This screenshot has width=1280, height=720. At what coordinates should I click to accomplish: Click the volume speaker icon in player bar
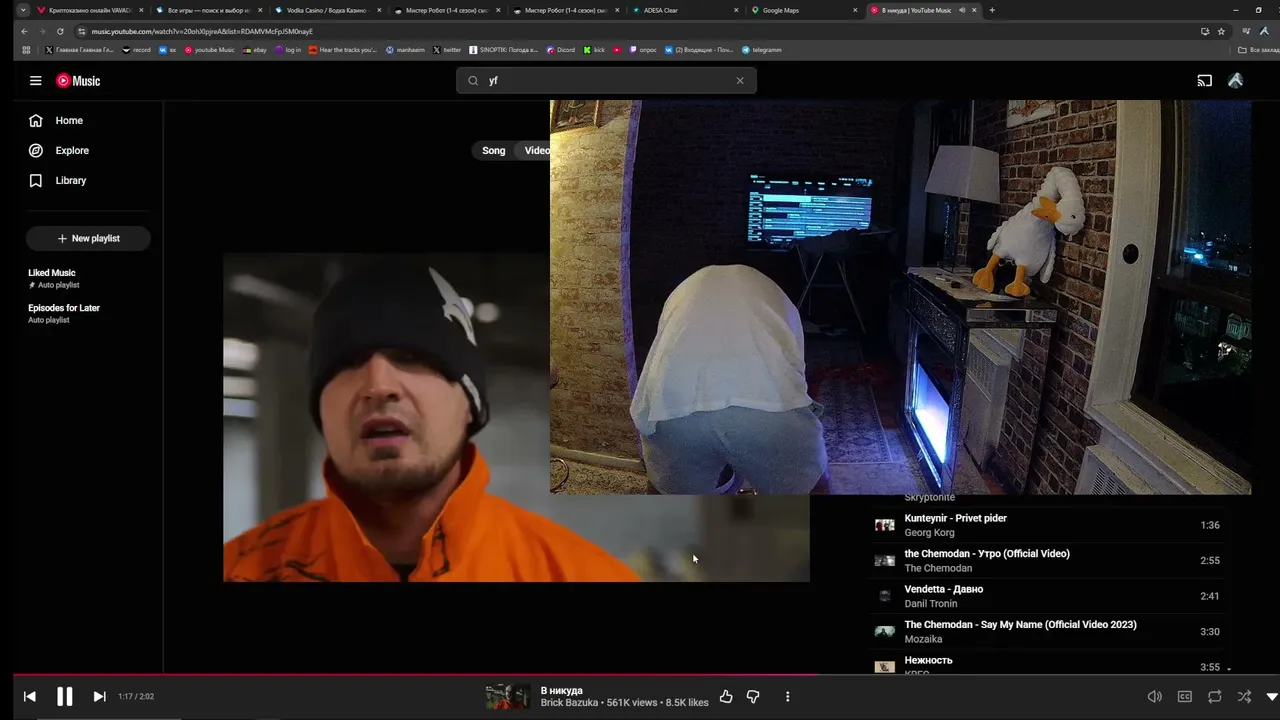point(1154,697)
